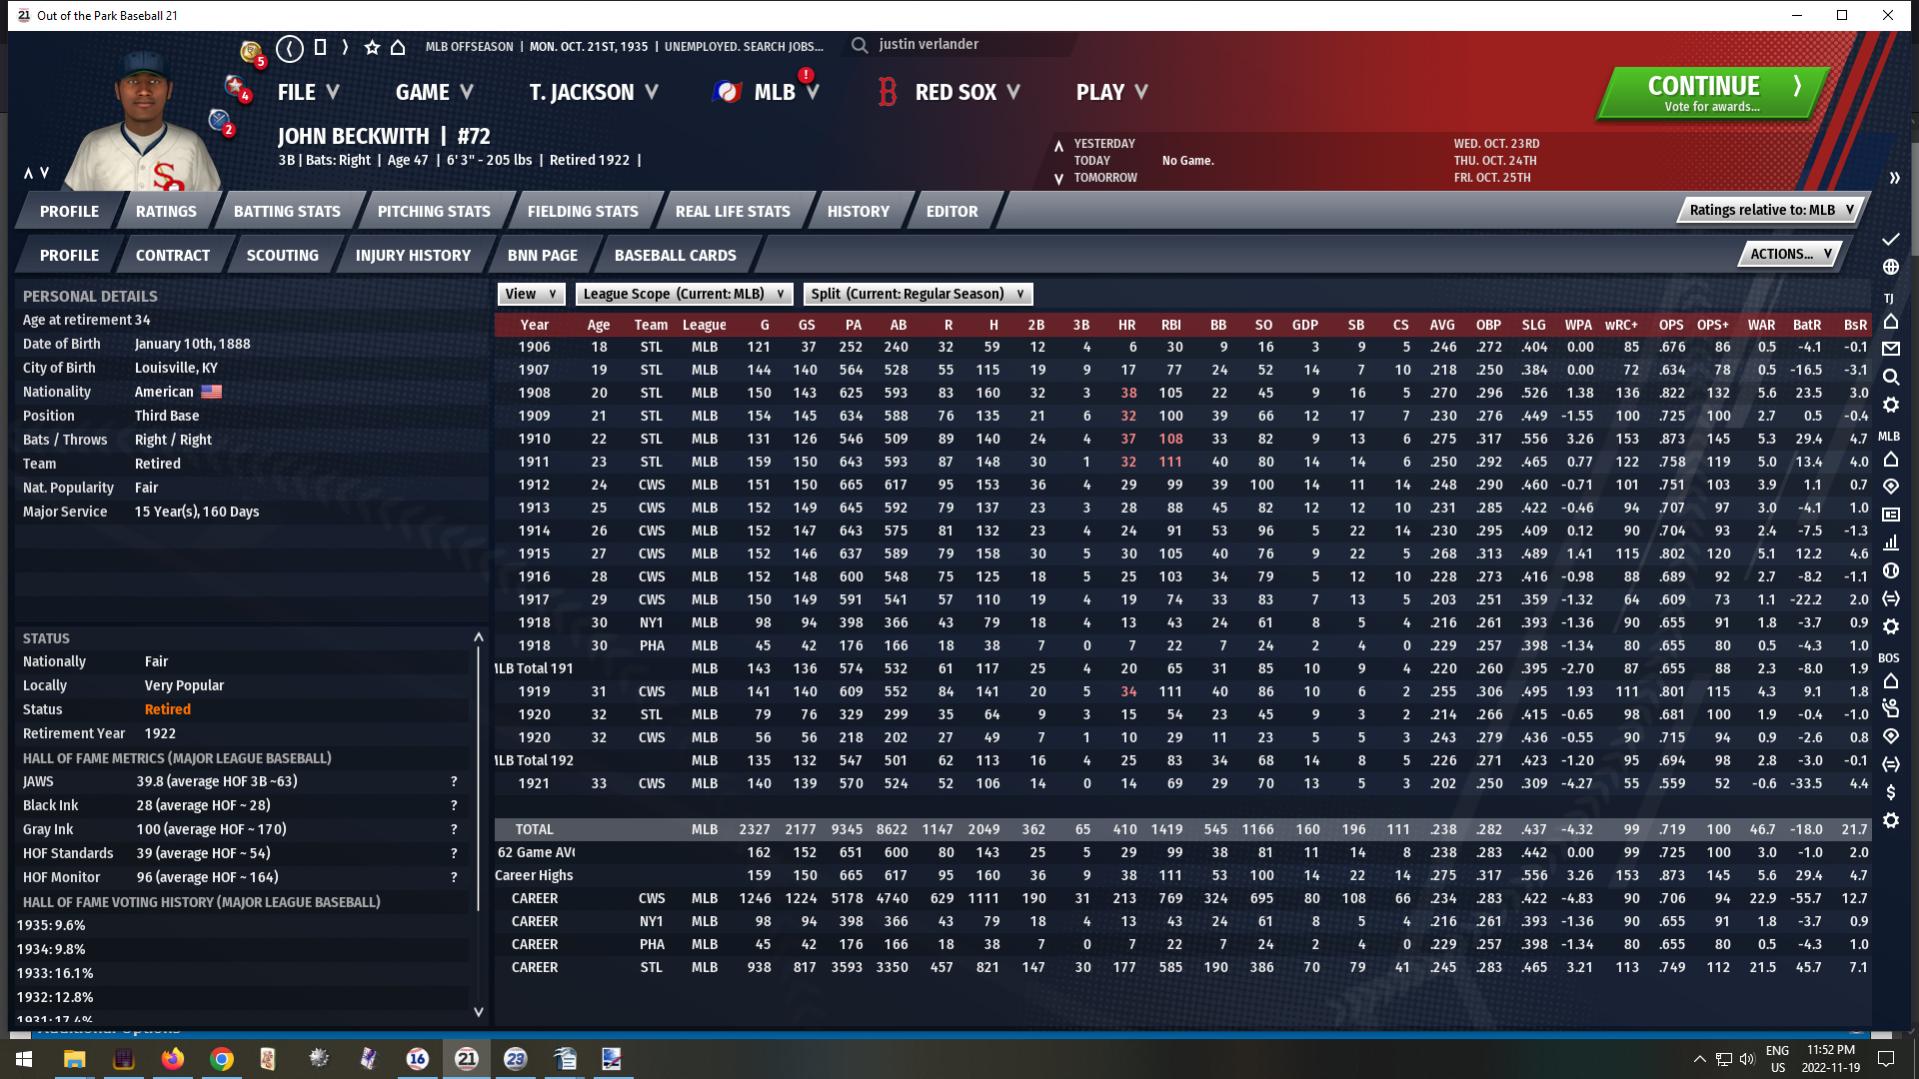
Task: Click the checkmark icon in right sidebar
Action: [x=1890, y=239]
